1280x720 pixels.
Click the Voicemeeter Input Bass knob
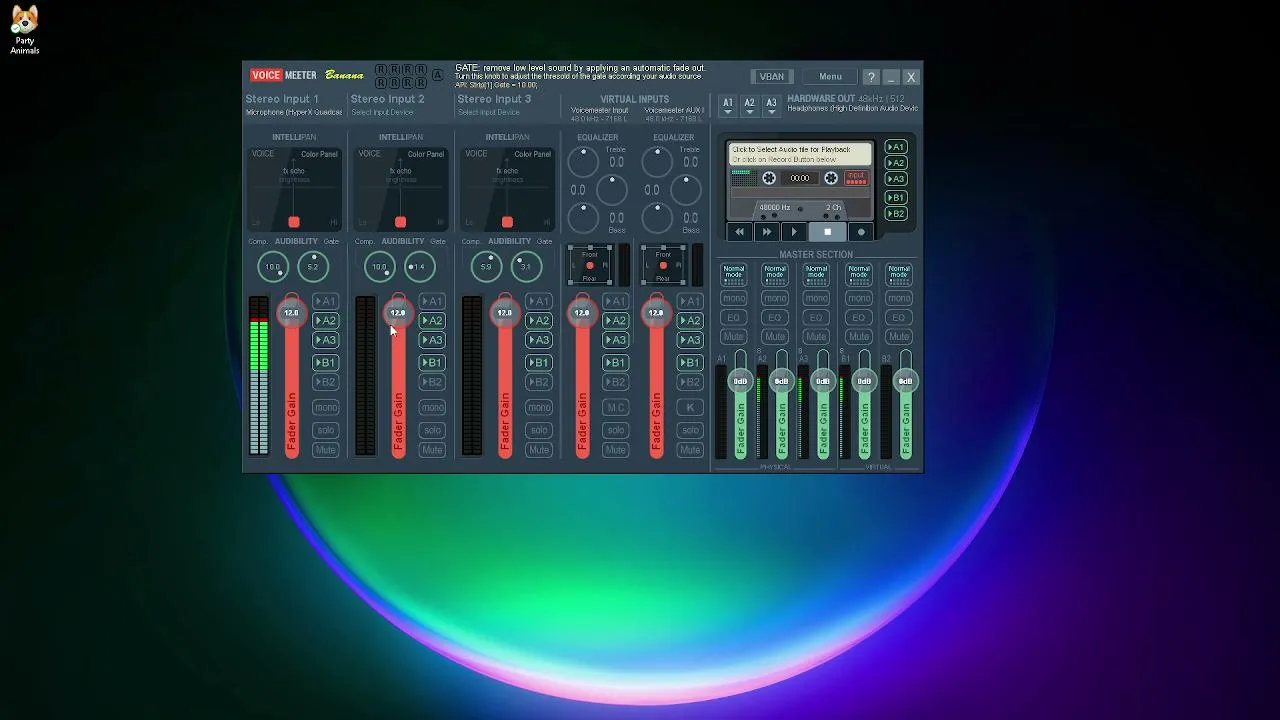[583, 218]
